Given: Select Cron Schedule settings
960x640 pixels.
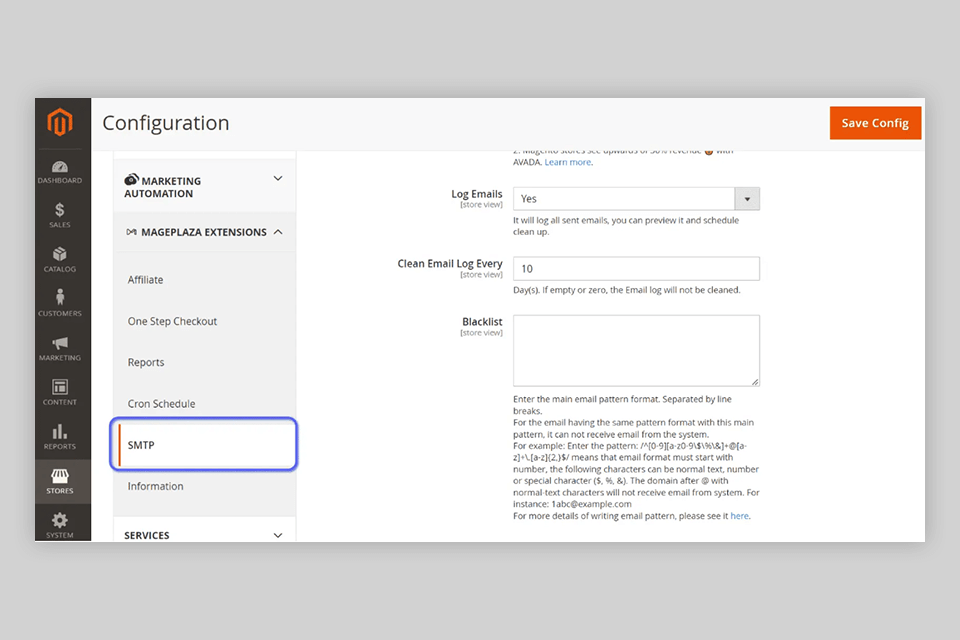Looking at the screenshot, I should (x=161, y=404).
